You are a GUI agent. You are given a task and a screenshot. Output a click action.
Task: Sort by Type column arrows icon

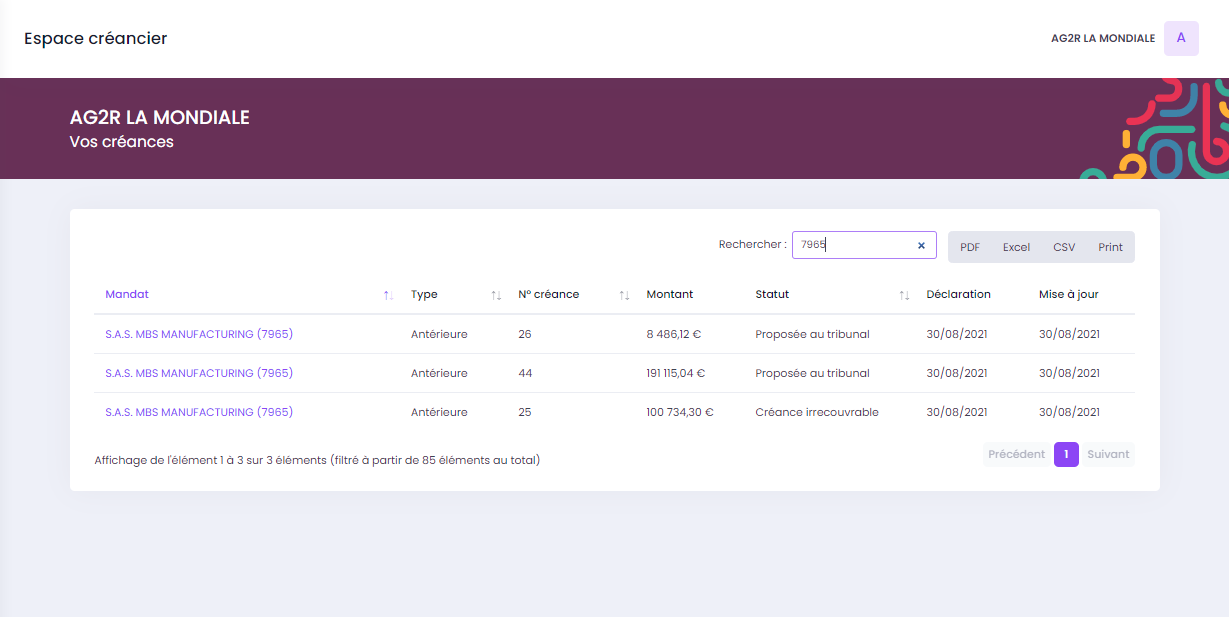[x=496, y=295]
